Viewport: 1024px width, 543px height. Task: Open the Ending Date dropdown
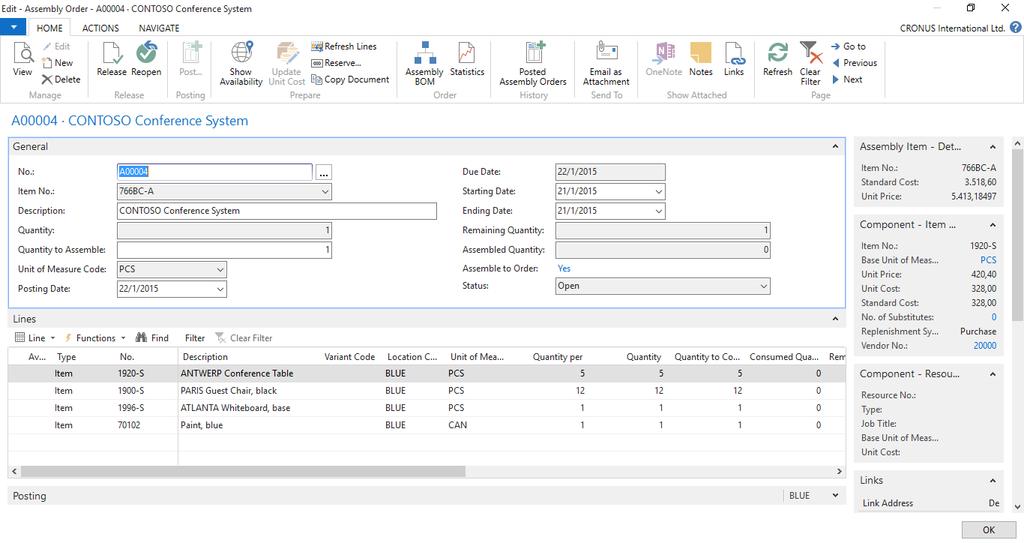pyautogui.click(x=658, y=211)
